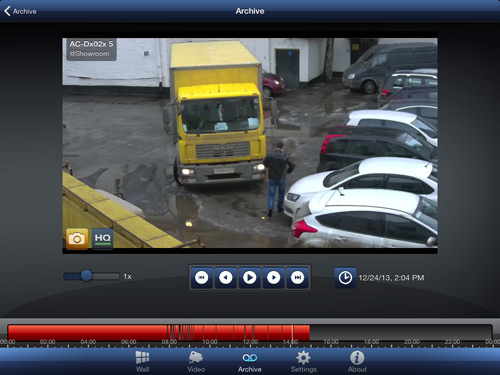
Task: Start playback with the play button
Action: [250, 277]
